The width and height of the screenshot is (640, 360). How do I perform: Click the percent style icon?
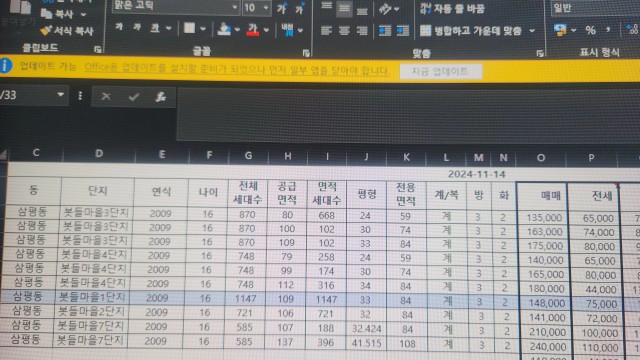point(590,30)
